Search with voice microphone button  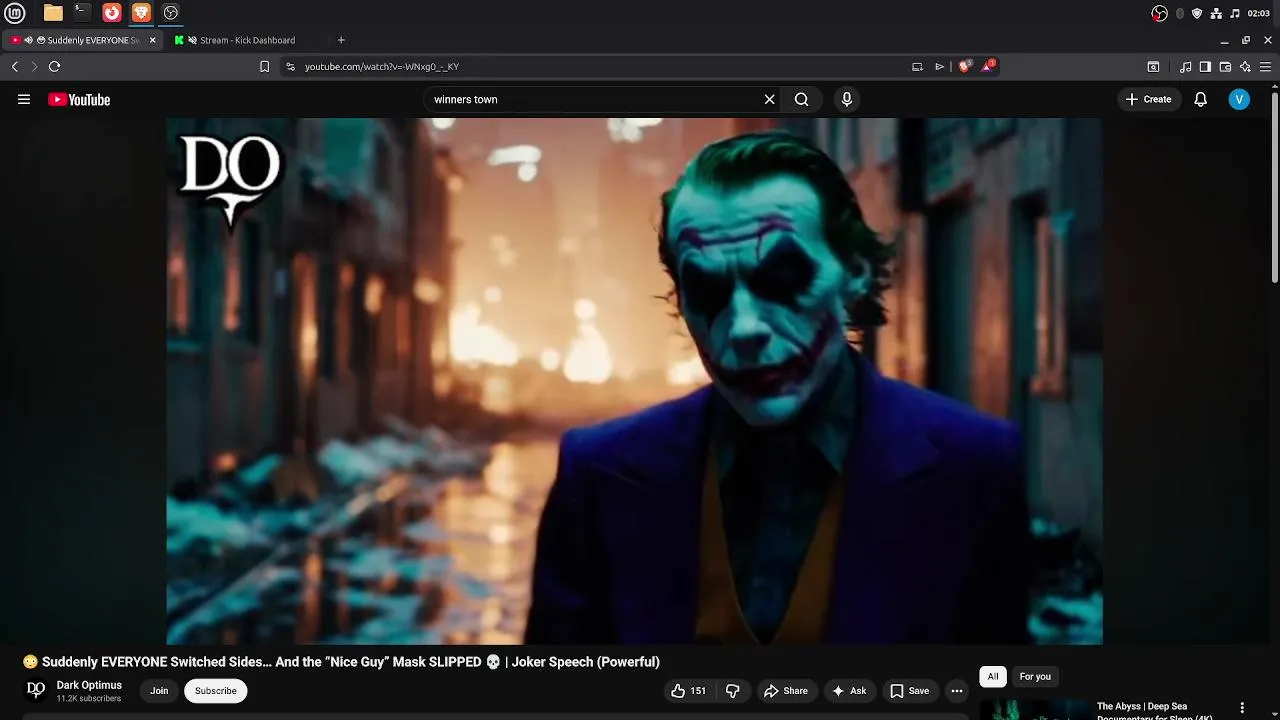point(847,99)
